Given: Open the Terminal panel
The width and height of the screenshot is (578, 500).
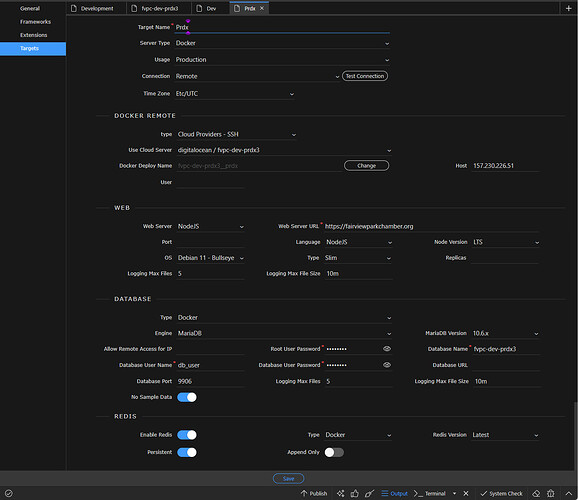Looking at the screenshot, I should [429, 493].
